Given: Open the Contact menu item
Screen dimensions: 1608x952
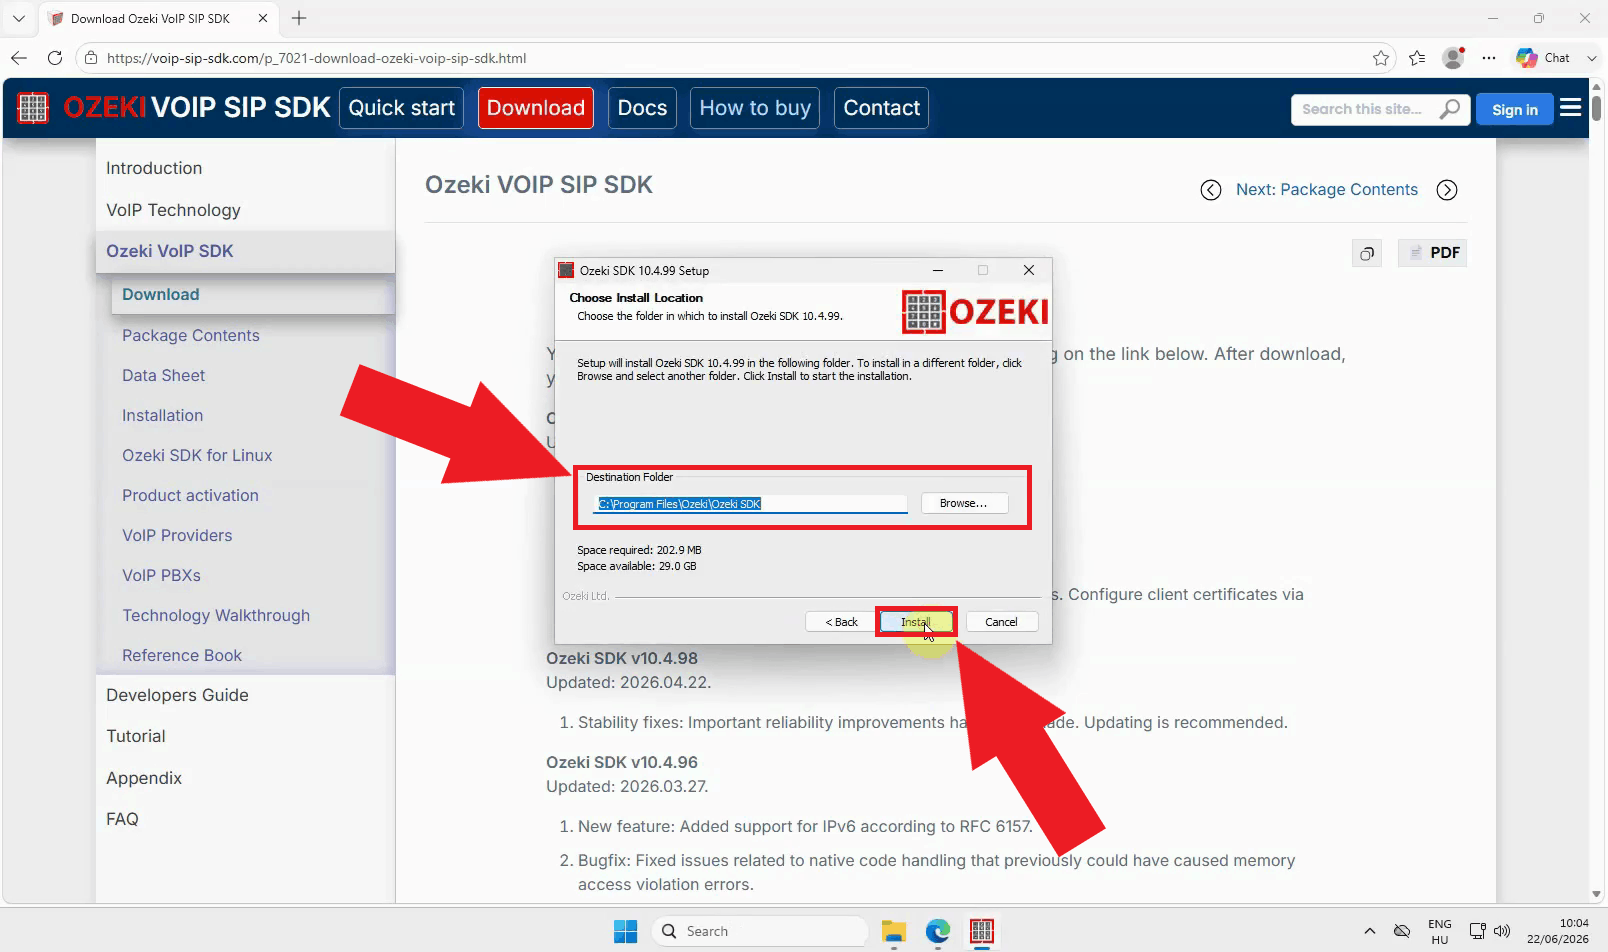Looking at the screenshot, I should click(881, 108).
